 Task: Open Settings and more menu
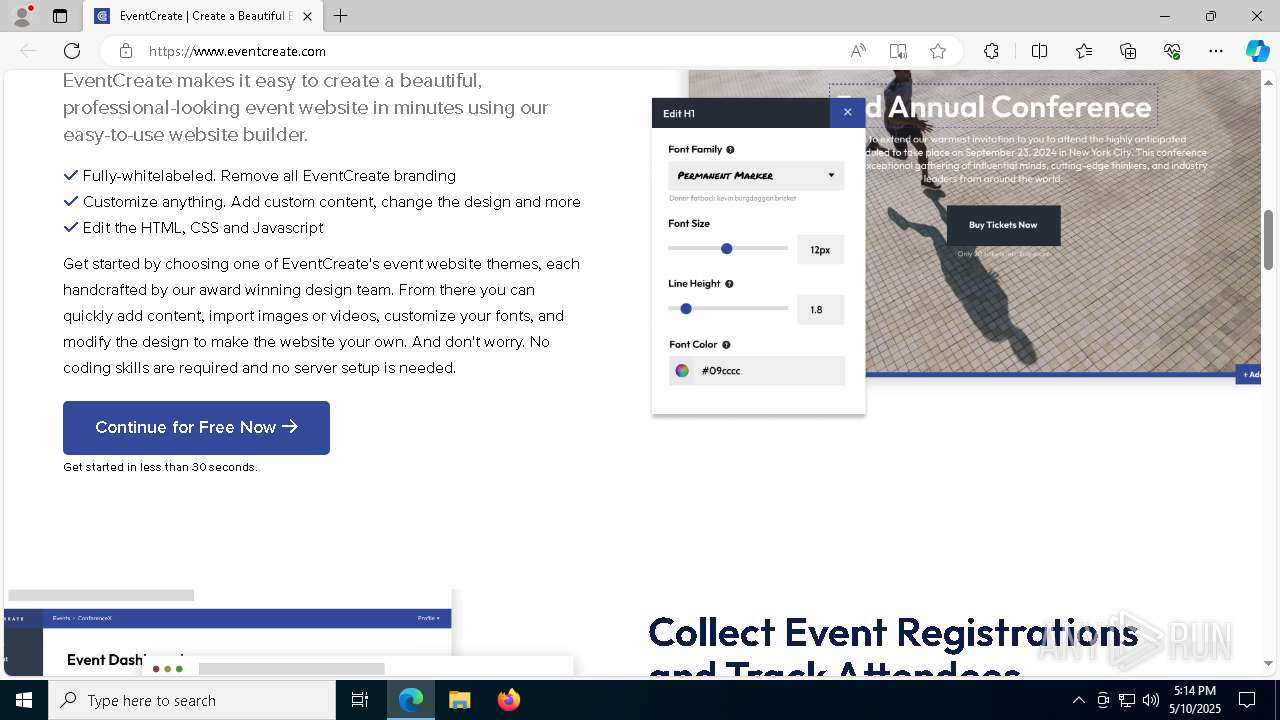point(1216,51)
